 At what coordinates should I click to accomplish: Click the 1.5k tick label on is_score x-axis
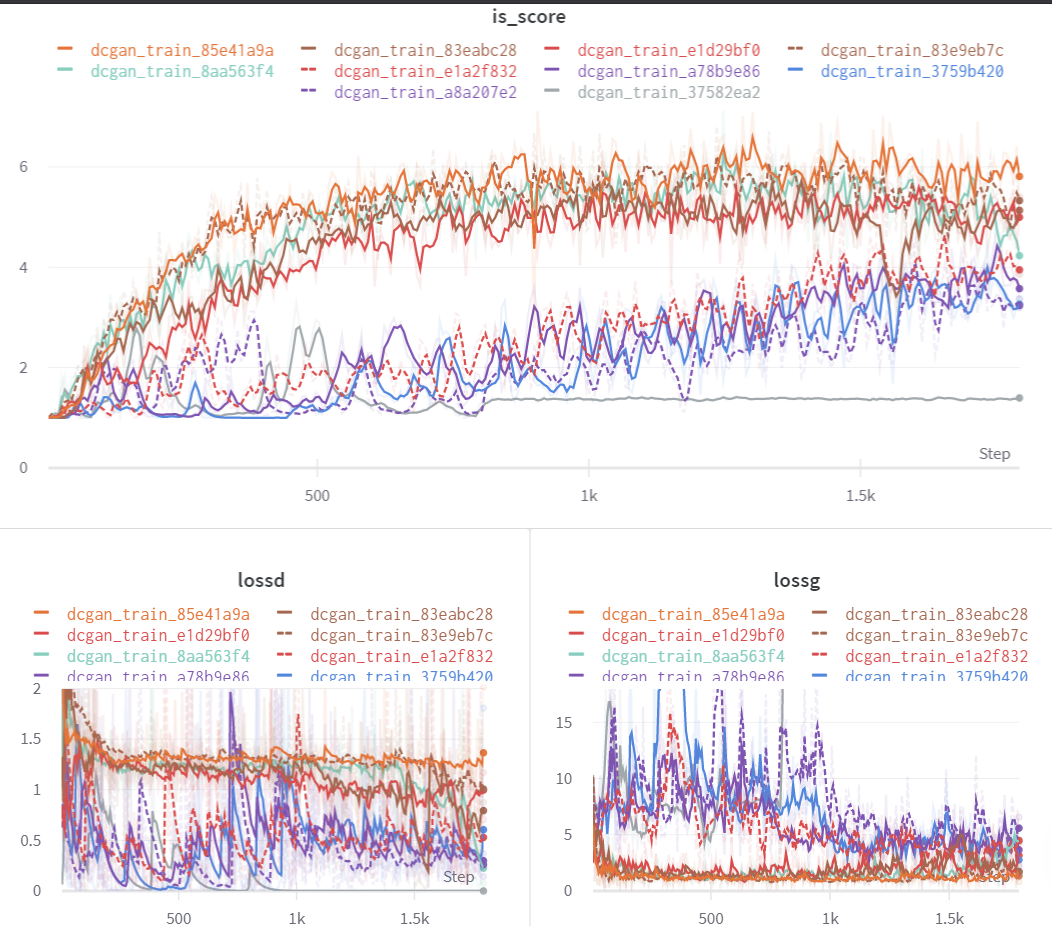861,496
